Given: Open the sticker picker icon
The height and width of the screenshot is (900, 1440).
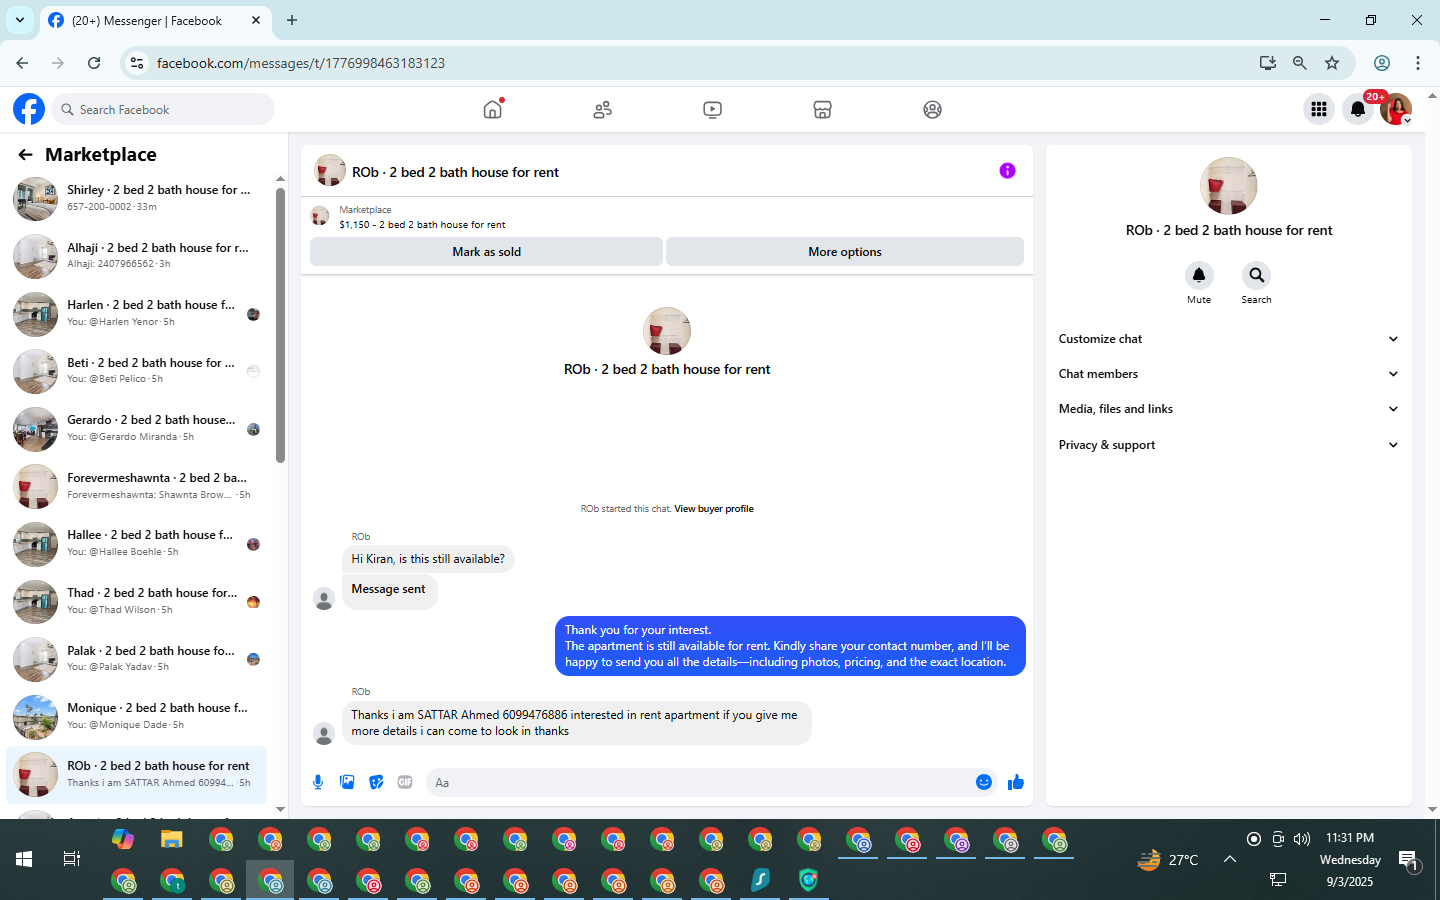Looking at the screenshot, I should click(x=376, y=782).
